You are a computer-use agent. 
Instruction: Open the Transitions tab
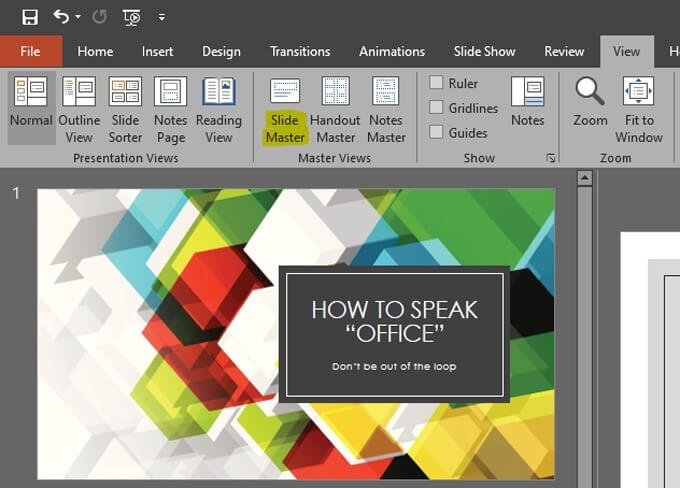click(300, 52)
